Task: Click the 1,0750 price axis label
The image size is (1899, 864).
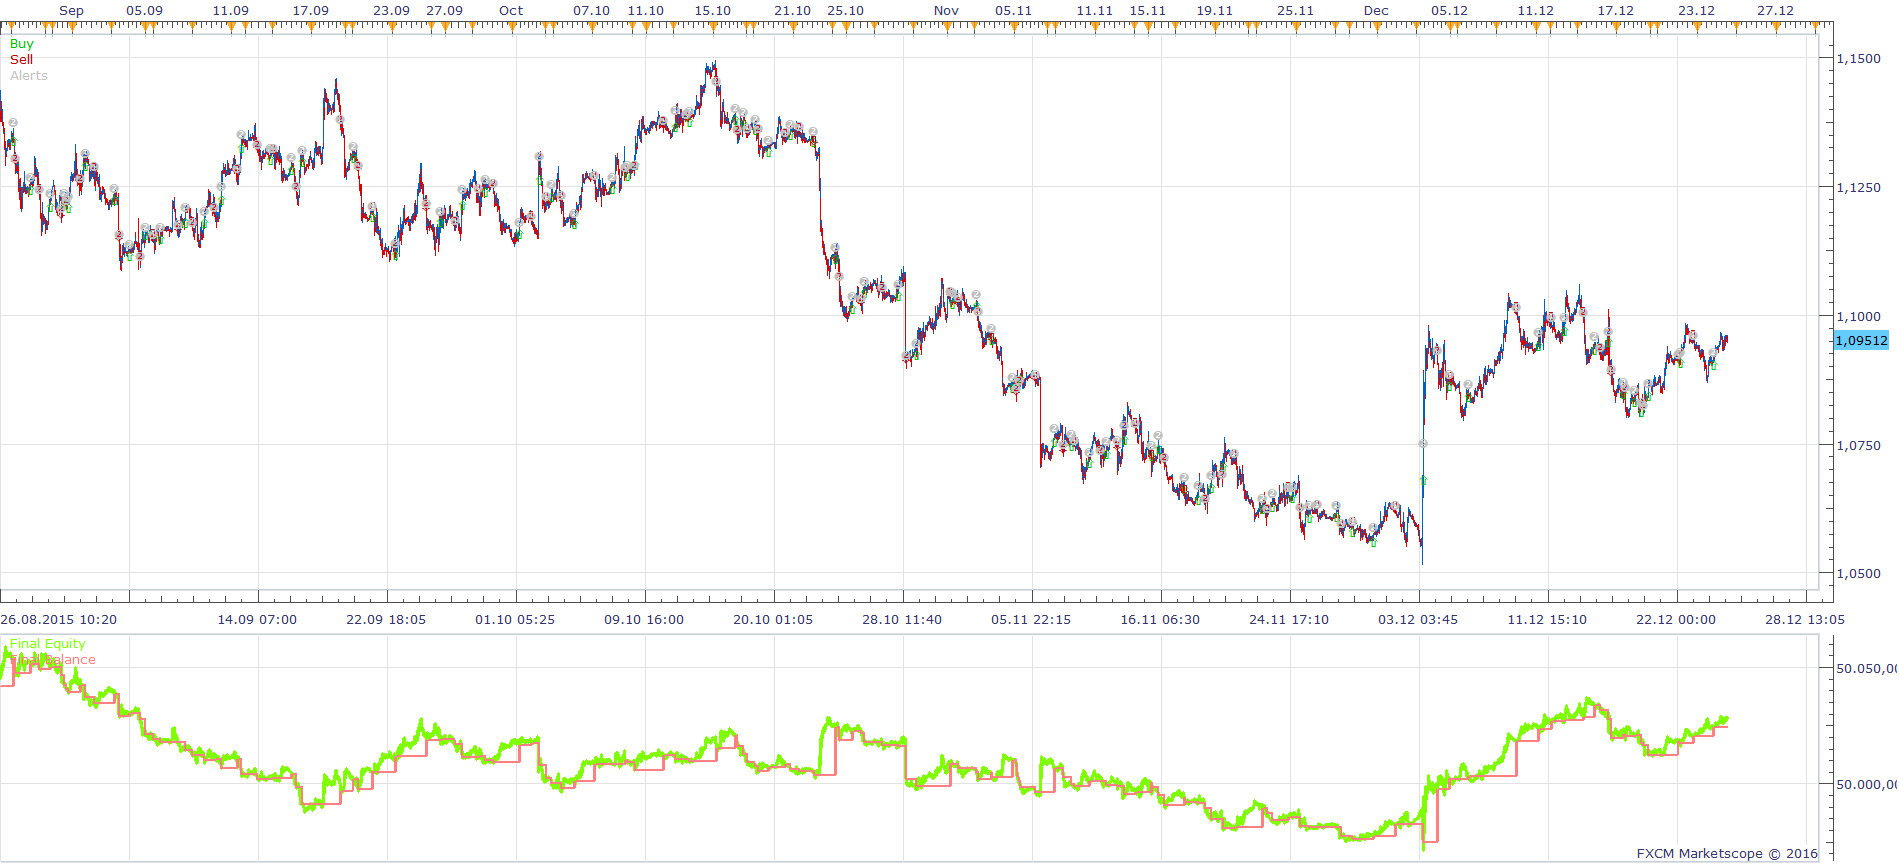Action: pyautogui.click(x=1858, y=446)
